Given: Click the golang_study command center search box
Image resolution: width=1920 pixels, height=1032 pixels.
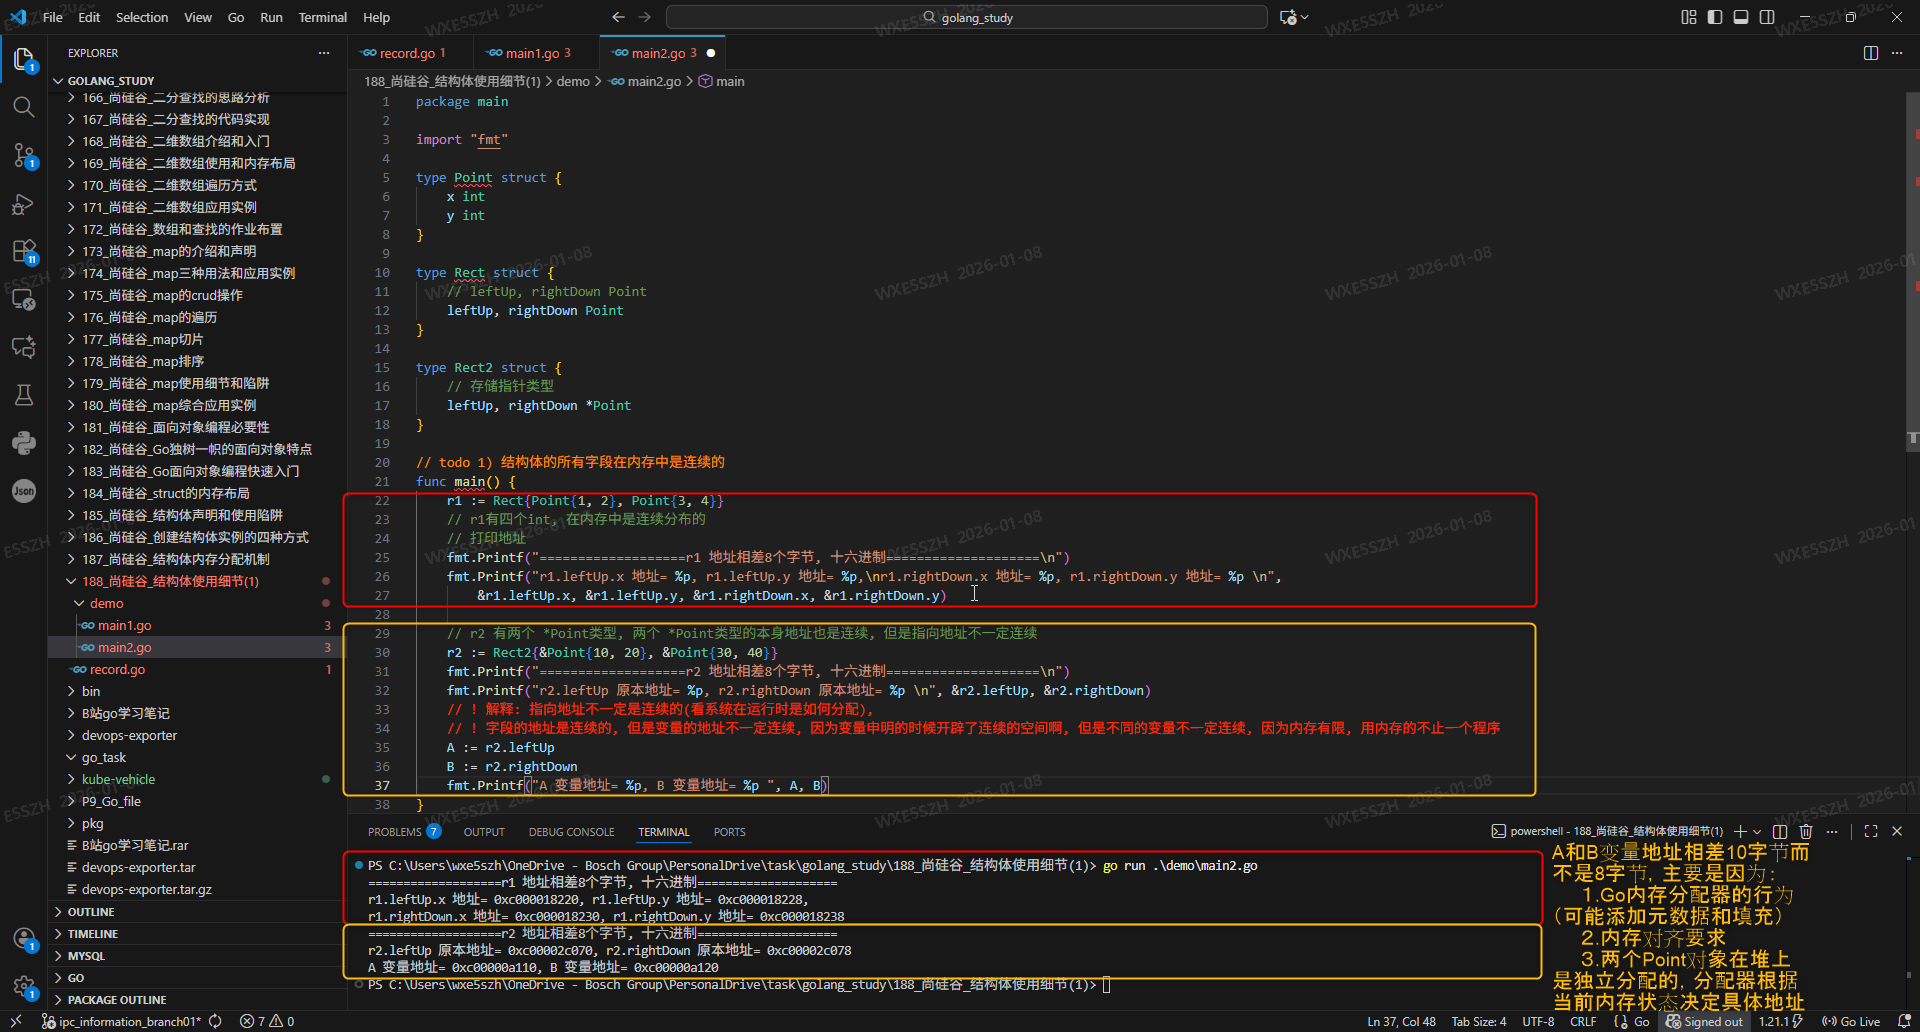Looking at the screenshot, I should point(967,17).
